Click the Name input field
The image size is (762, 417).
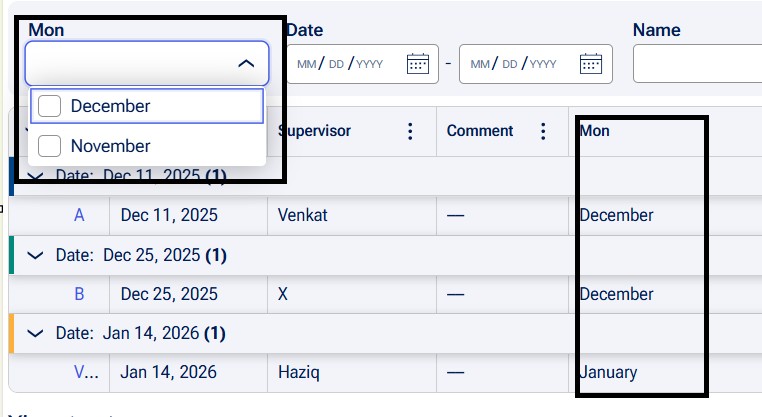pyautogui.click(x=697, y=64)
